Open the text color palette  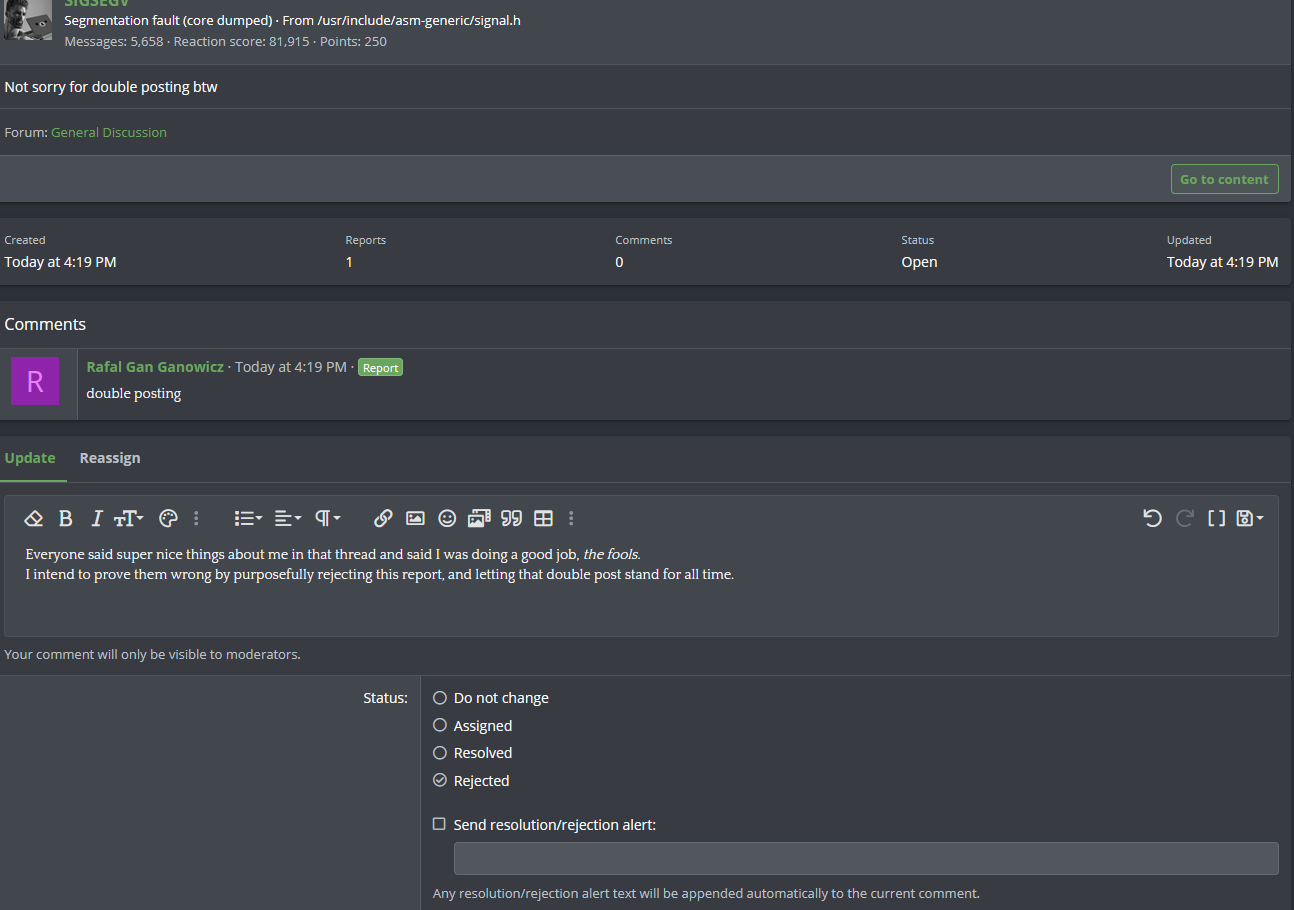[168, 518]
